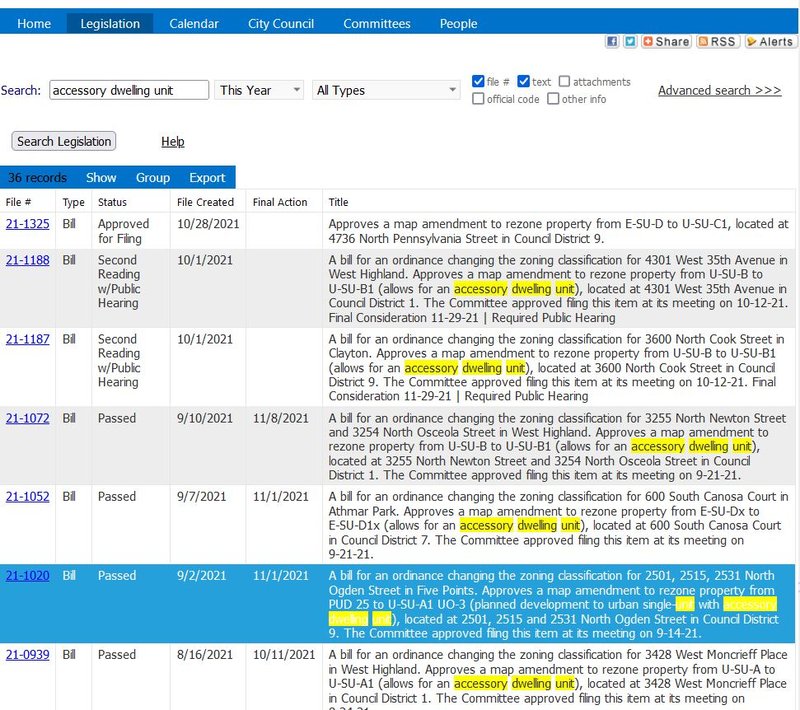Open the RSS feed
This screenshot has height=710, width=800.
pos(717,42)
